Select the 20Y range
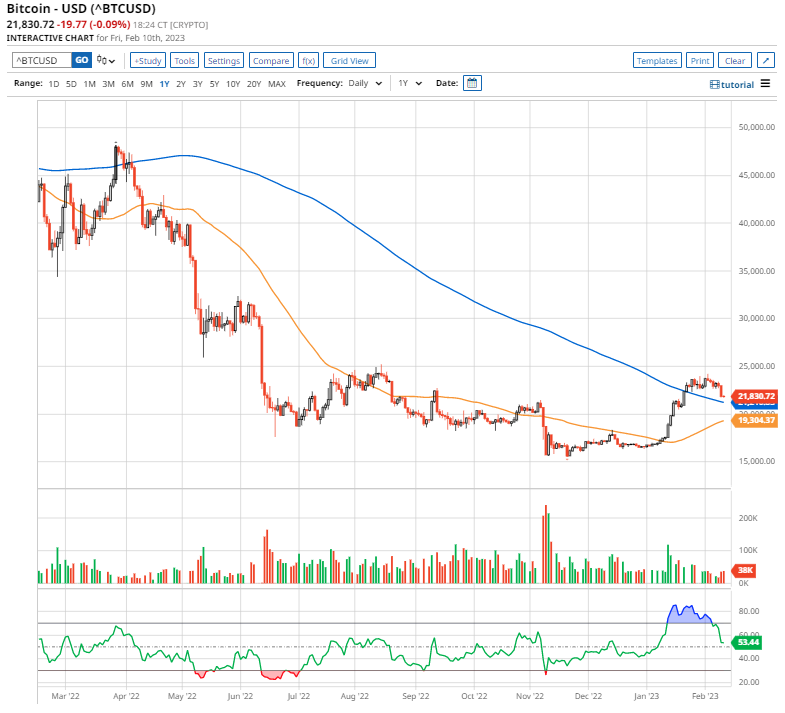Screen dimensions: 785x713 [x=254, y=84]
